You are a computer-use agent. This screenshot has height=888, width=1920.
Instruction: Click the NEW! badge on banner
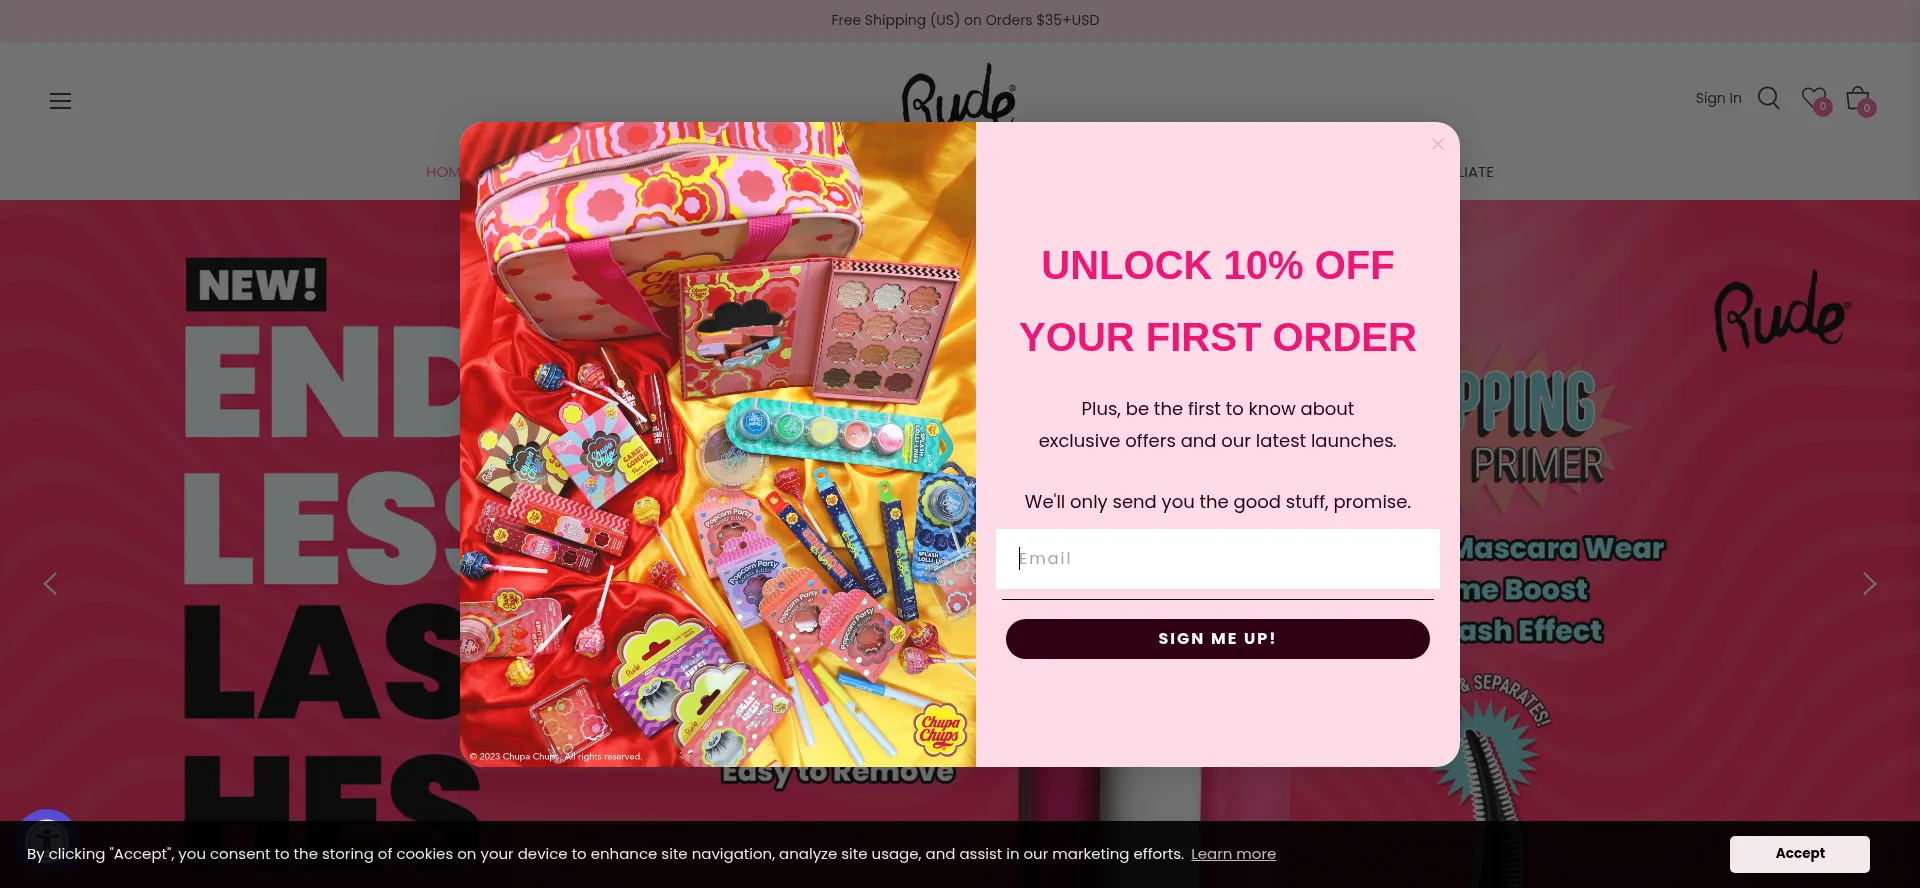(x=256, y=285)
